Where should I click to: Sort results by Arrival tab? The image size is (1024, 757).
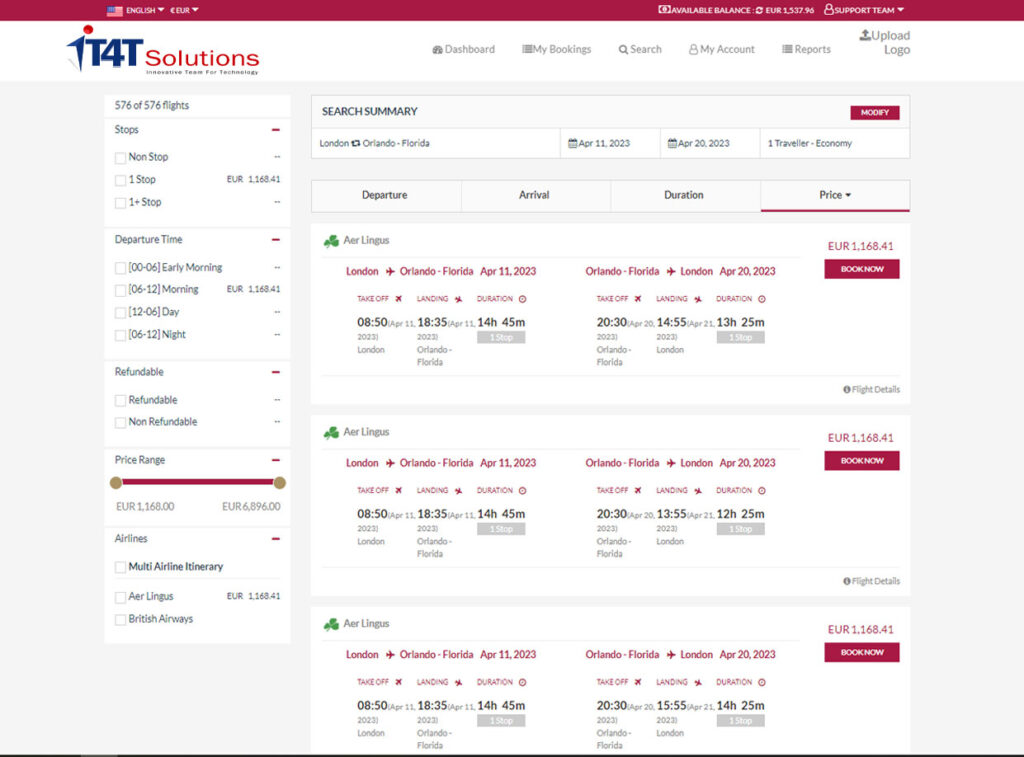tap(536, 195)
